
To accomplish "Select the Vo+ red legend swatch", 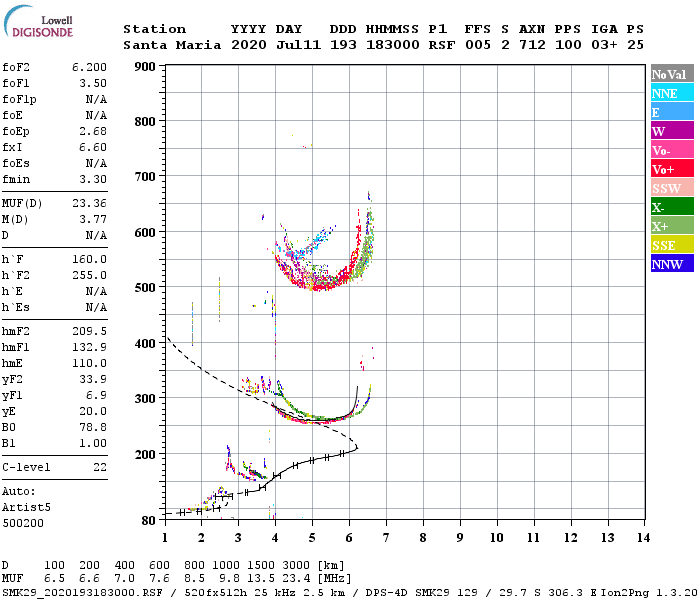I will coord(672,168).
